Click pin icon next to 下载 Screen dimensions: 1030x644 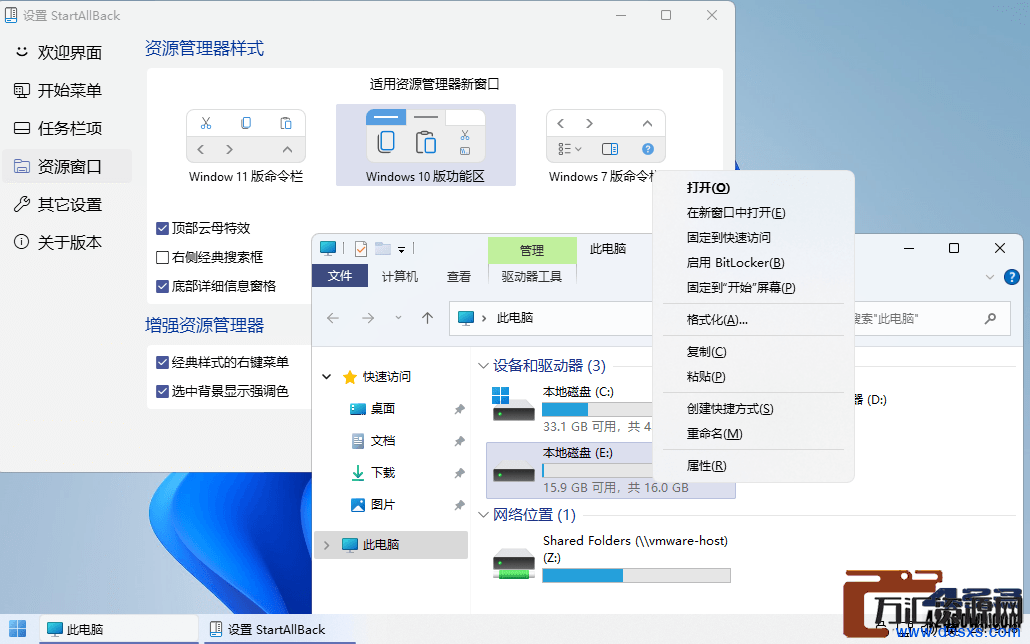tap(459, 473)
